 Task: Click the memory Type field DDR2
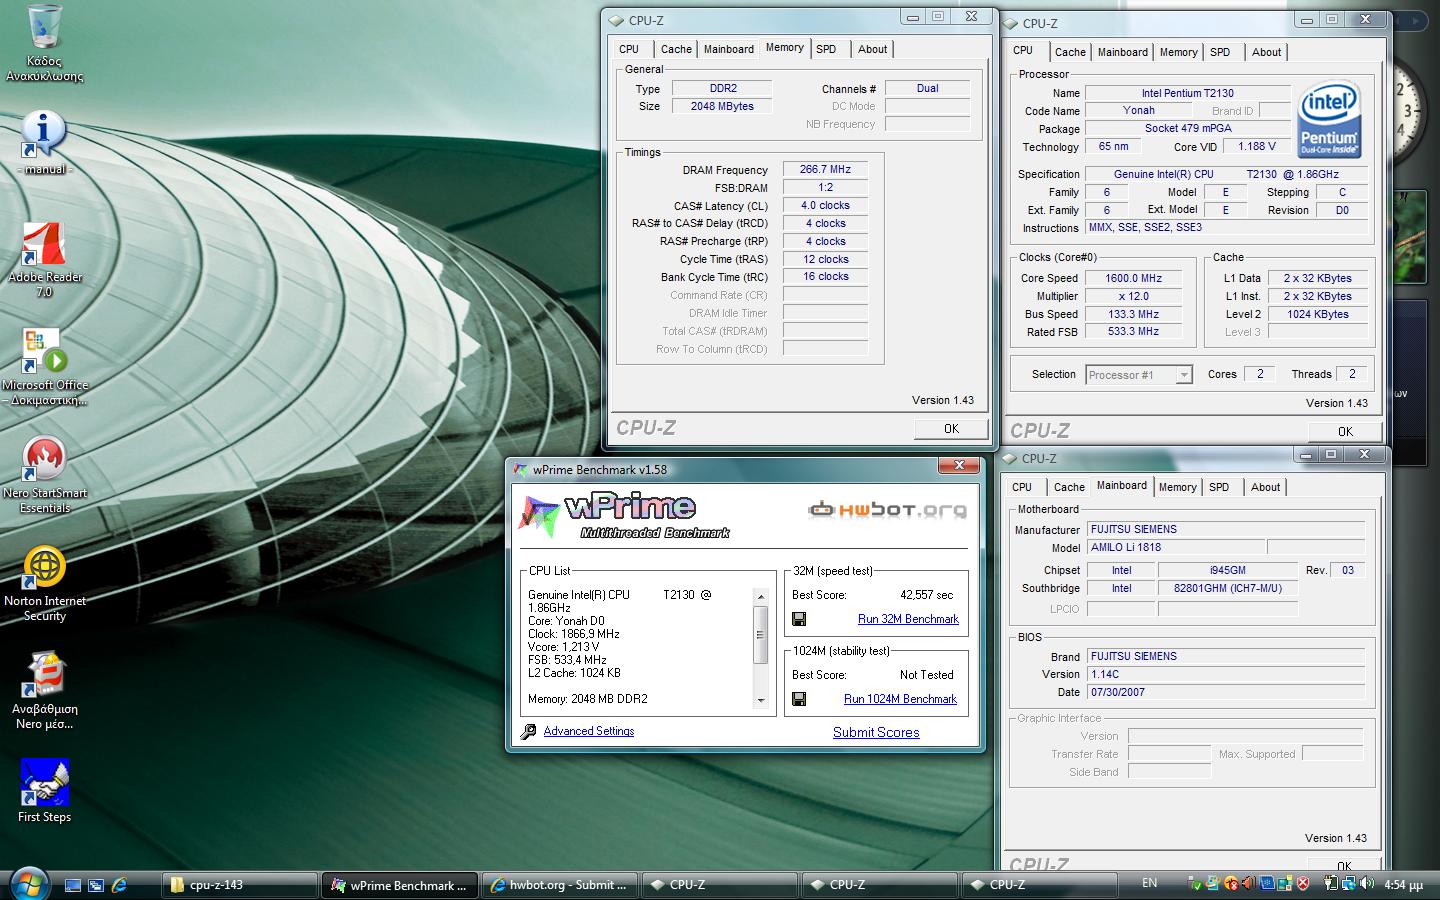point(722,89)
